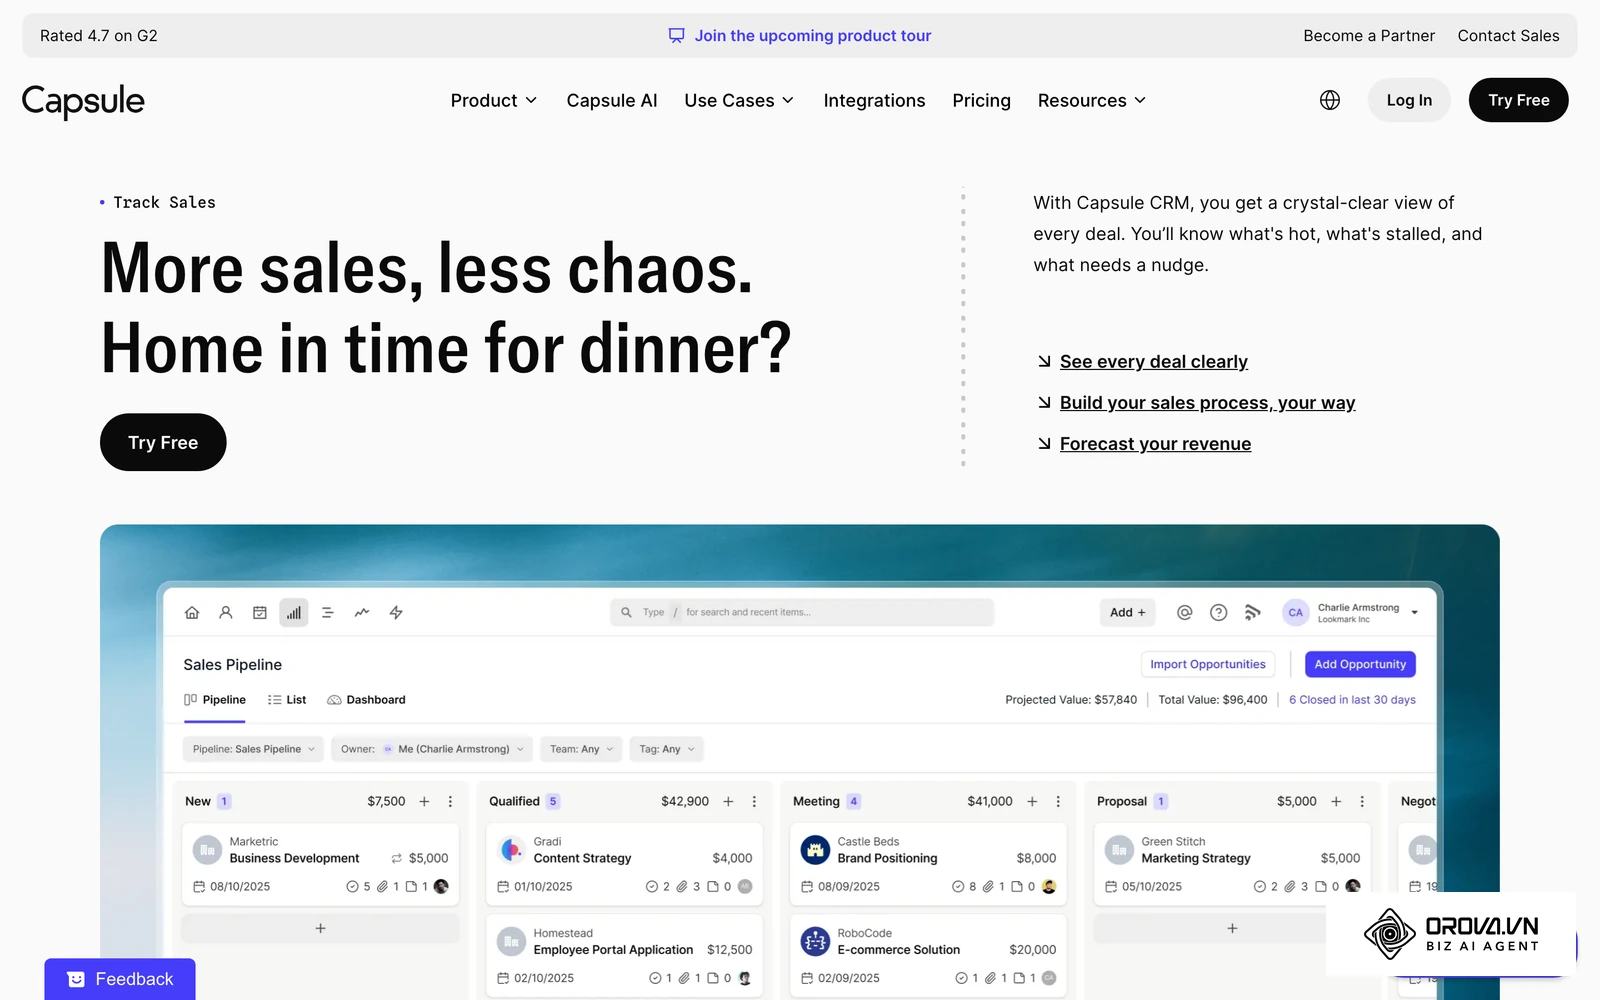
Task: Open the three-dot menu of the Proposal column
Action: 1362,802
